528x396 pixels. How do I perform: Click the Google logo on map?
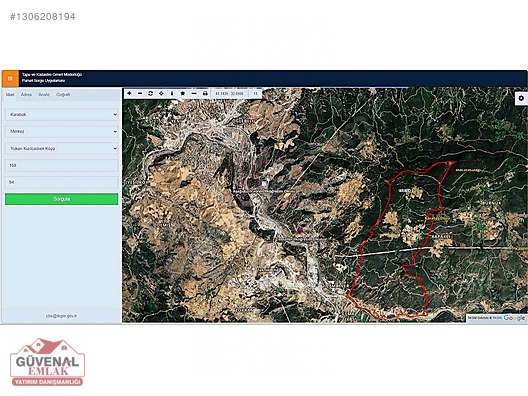coord(515,318)
